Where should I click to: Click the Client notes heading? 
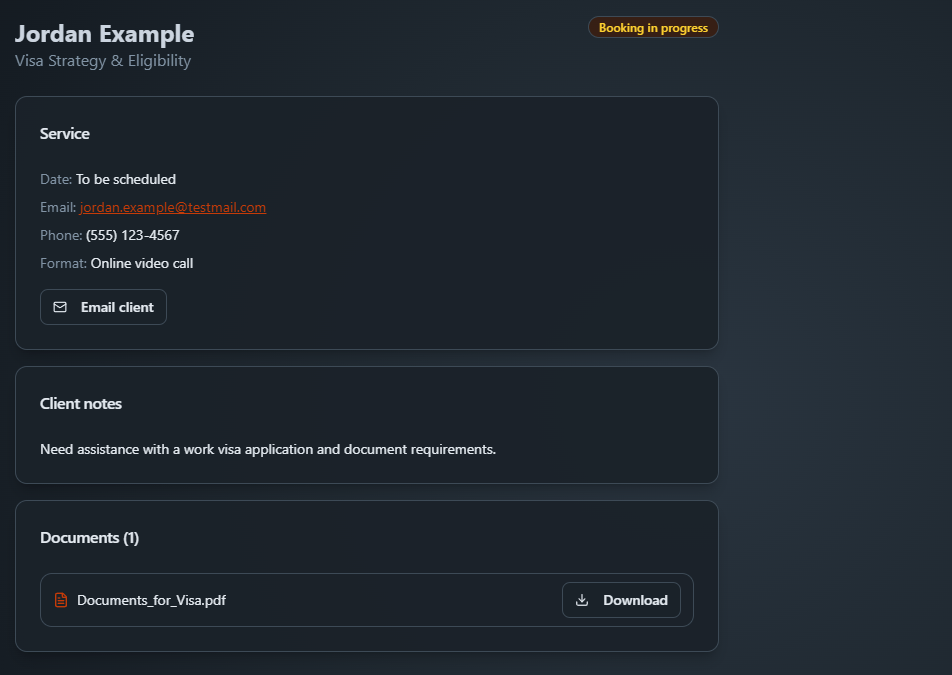pyautogui.click(x=81, y=404)
